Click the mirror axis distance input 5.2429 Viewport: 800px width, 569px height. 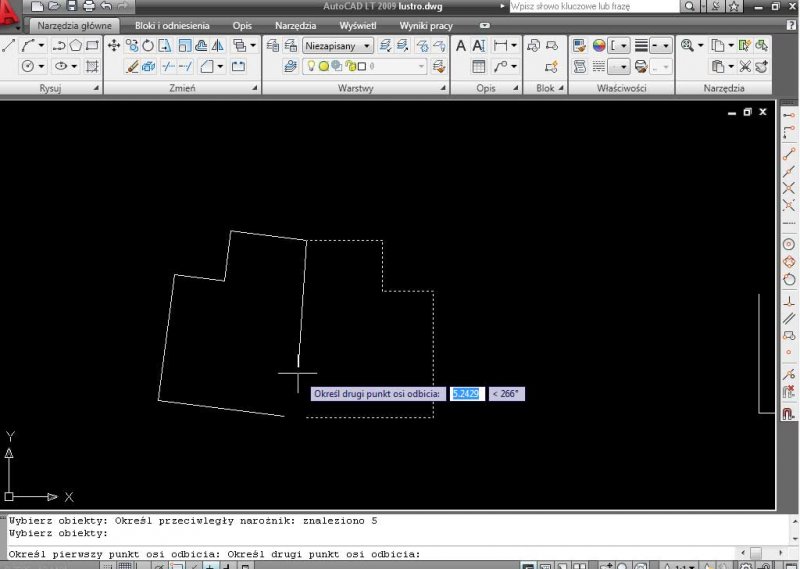pos(466,394)
